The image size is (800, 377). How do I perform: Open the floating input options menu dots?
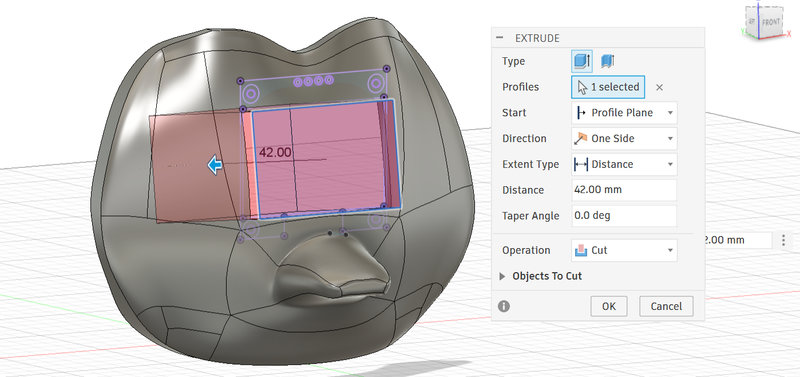[x=783, y=240]
